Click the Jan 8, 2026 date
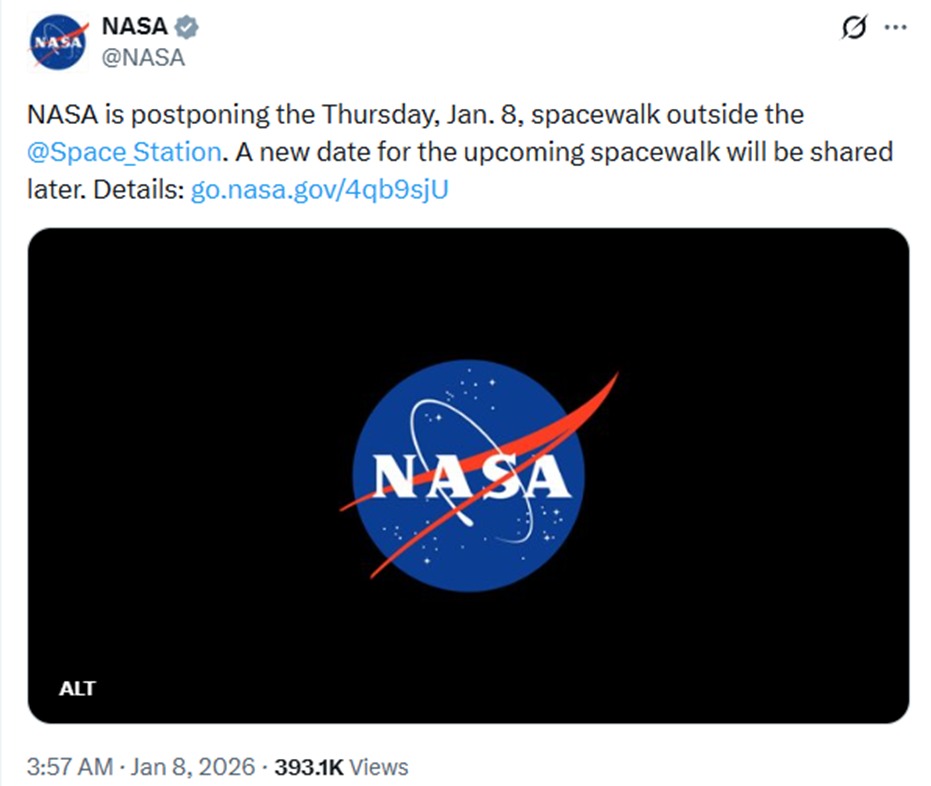The height and width of the screenshot is (786, 931). click(x=191, y=767)
